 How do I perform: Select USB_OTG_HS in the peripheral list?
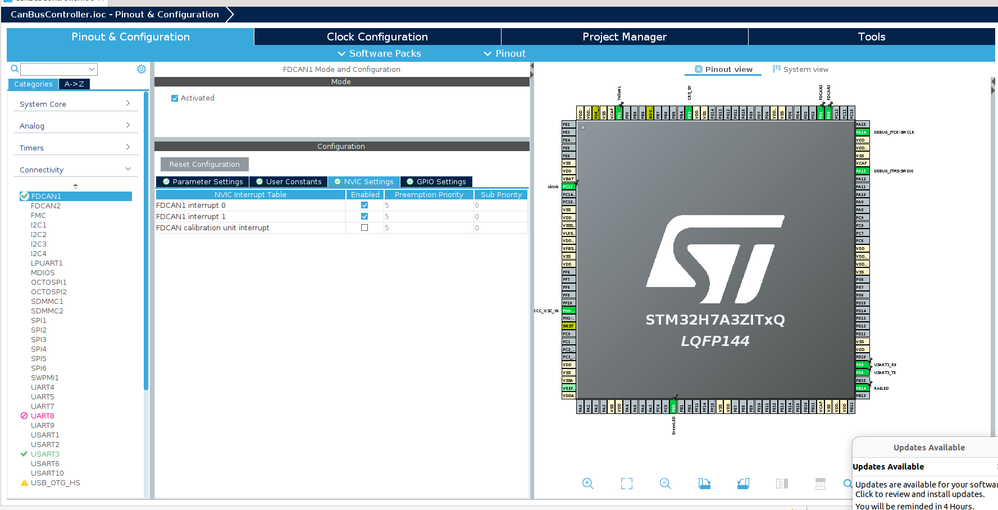(55, 483)
